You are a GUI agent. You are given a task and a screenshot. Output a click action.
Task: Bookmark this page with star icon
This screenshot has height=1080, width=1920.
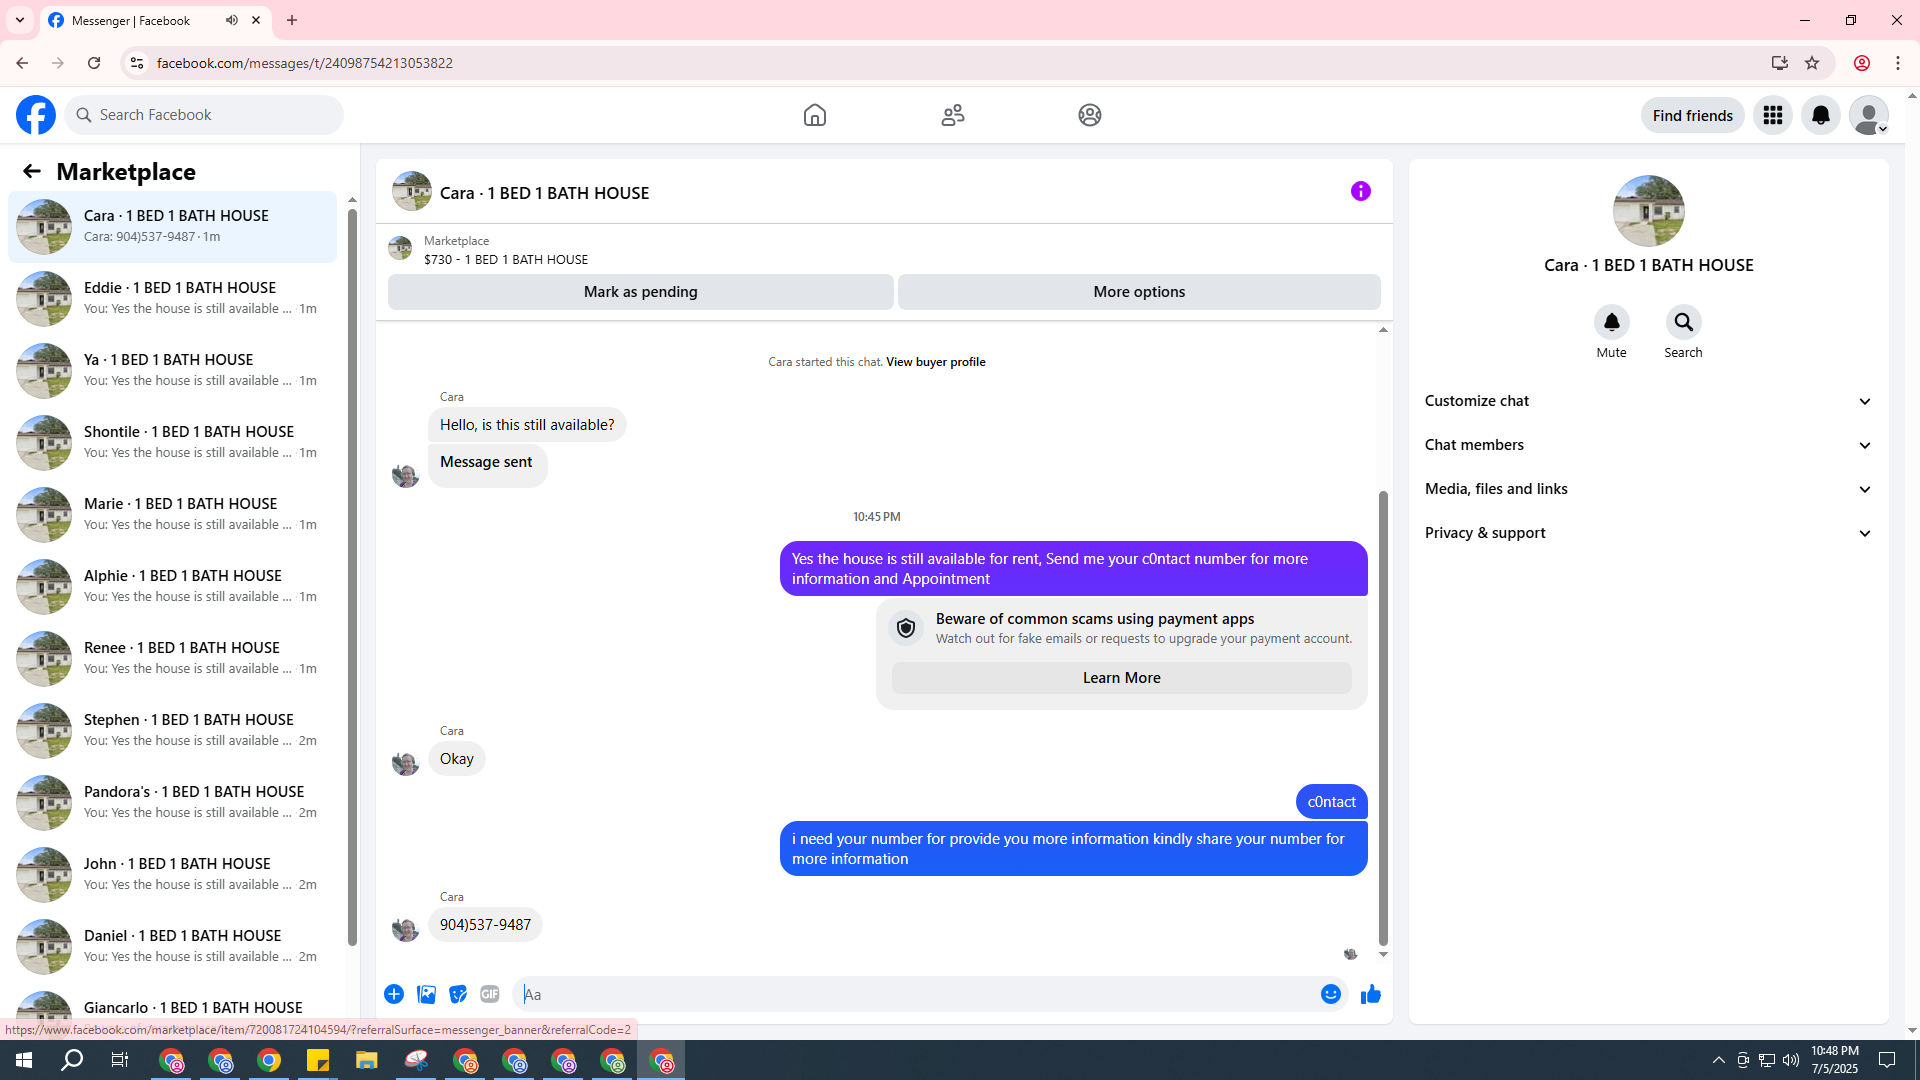pyautogui.click(x=1812, y=63)
